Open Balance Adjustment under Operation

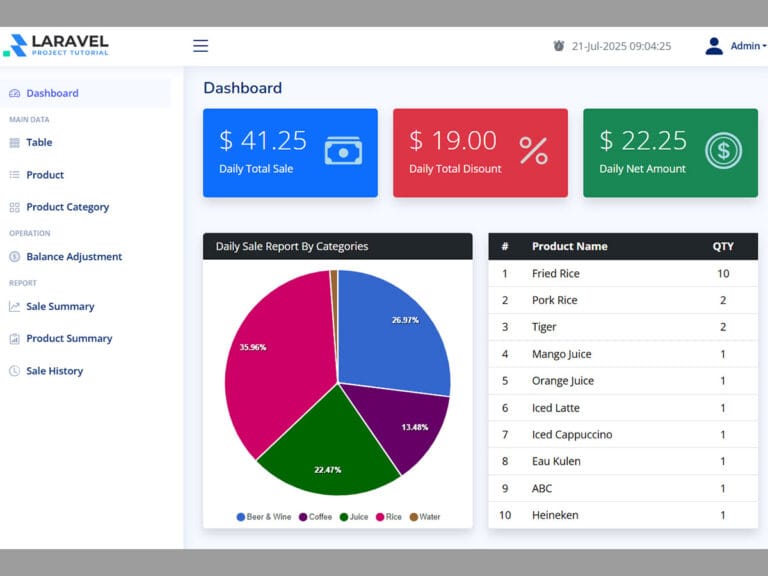[74, 257]
